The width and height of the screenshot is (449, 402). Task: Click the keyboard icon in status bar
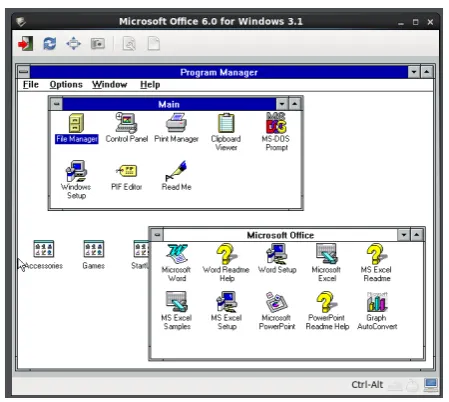click(x=395, y=386)
